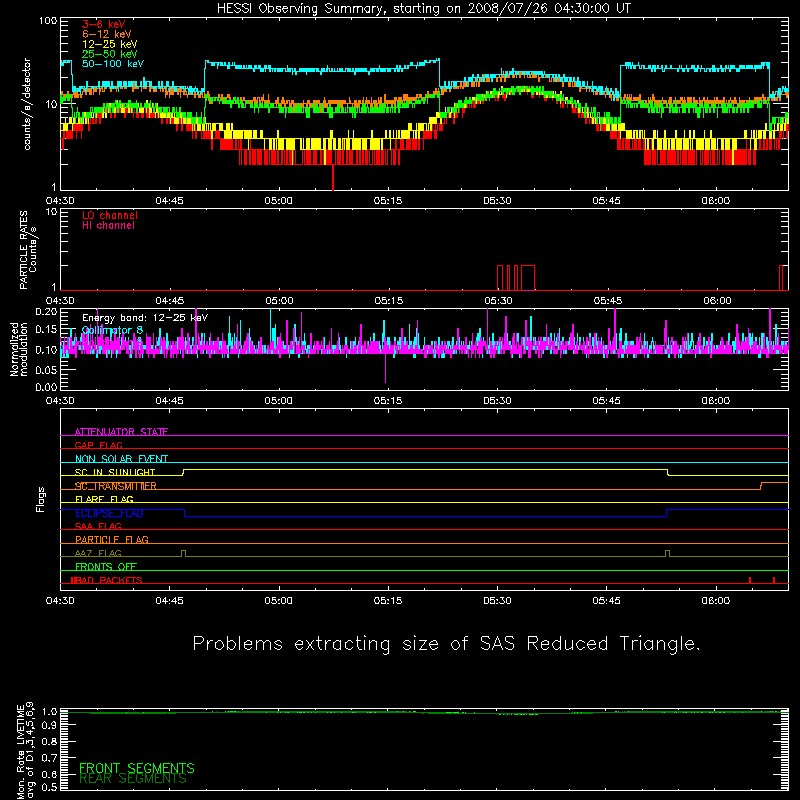Select the LO channel legend label
800x800 pixels.
[x=110, y=216]
